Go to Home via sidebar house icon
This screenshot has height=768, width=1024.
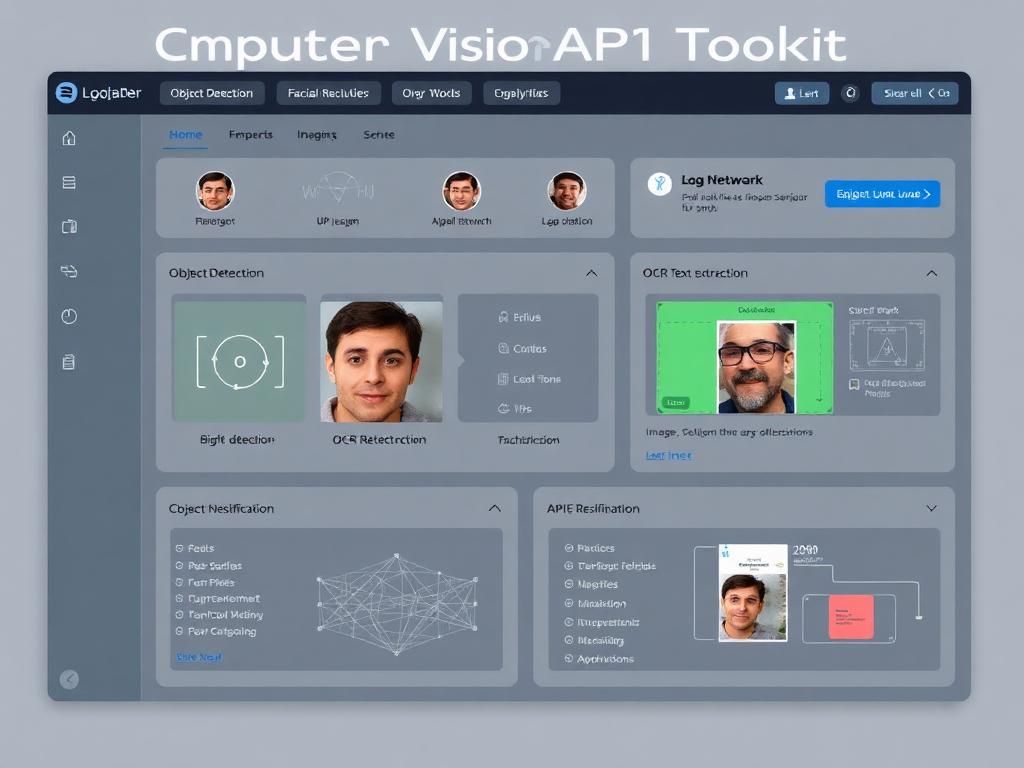[69, 138]
